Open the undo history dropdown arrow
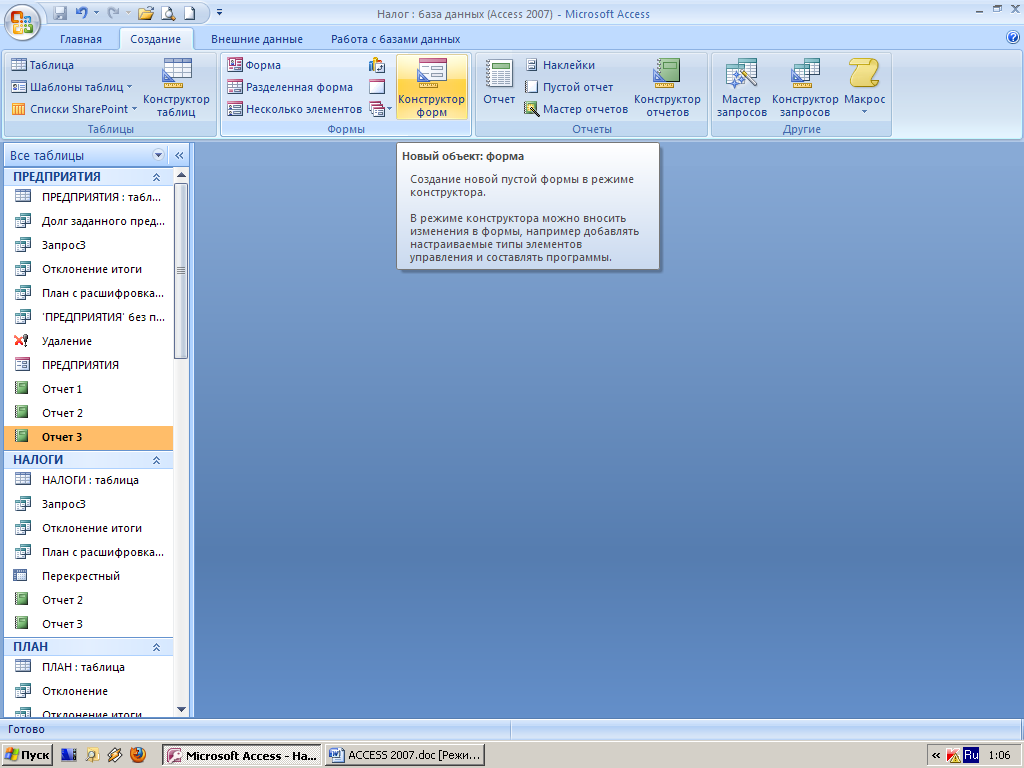The width and height of the screenshot is (1024, 768). click(x=97, y=12)
